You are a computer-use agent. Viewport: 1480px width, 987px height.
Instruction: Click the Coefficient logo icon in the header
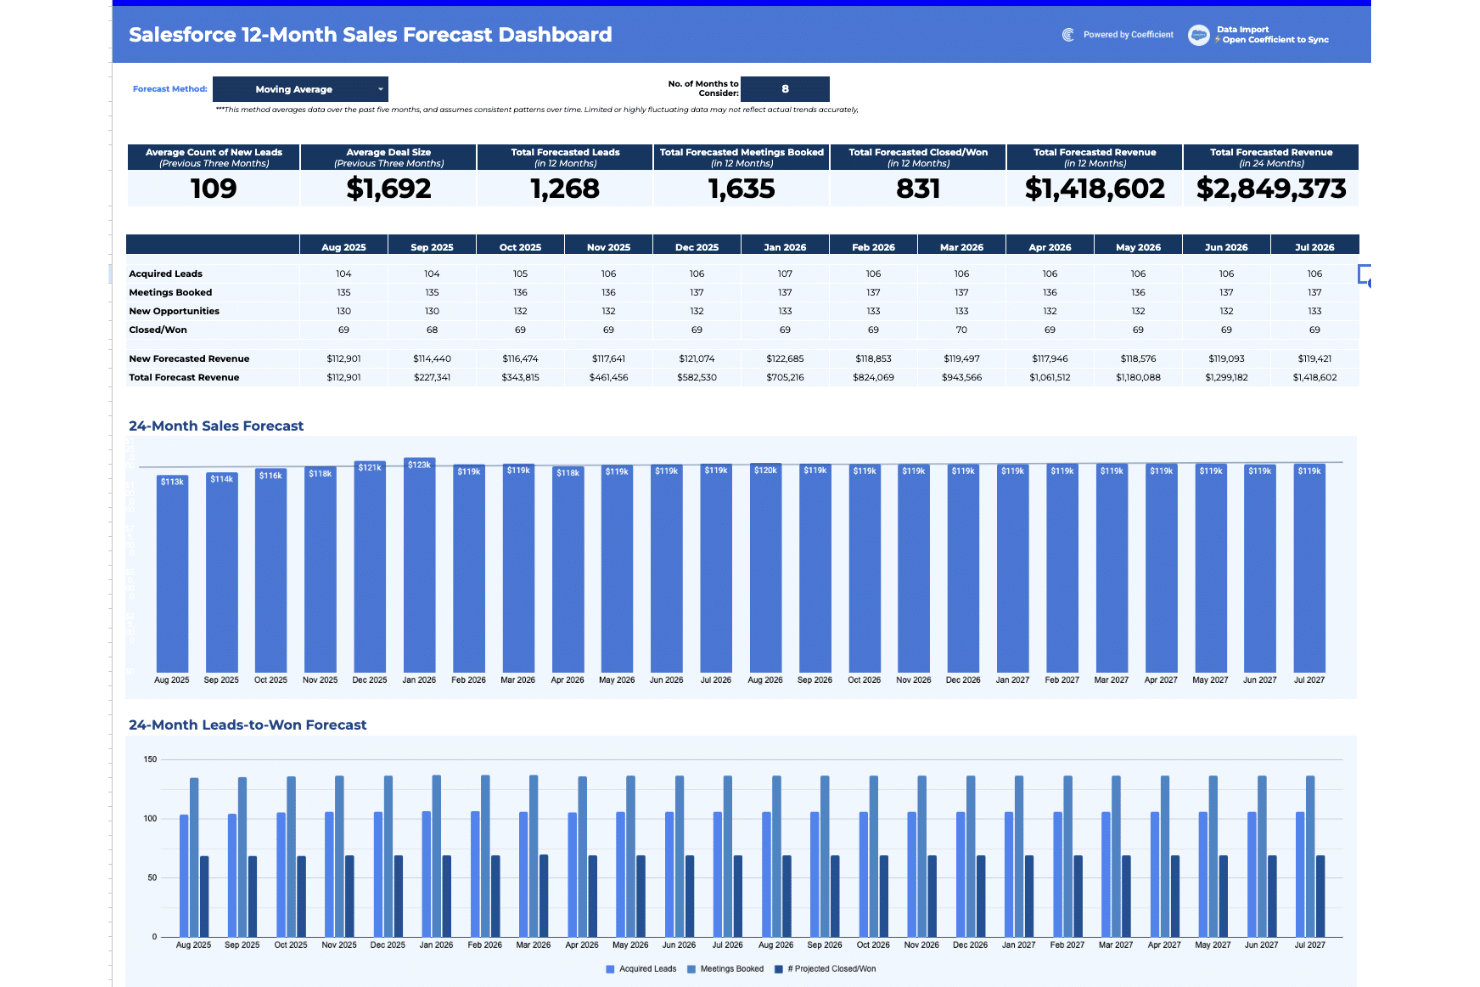[x=1068, y=34]
